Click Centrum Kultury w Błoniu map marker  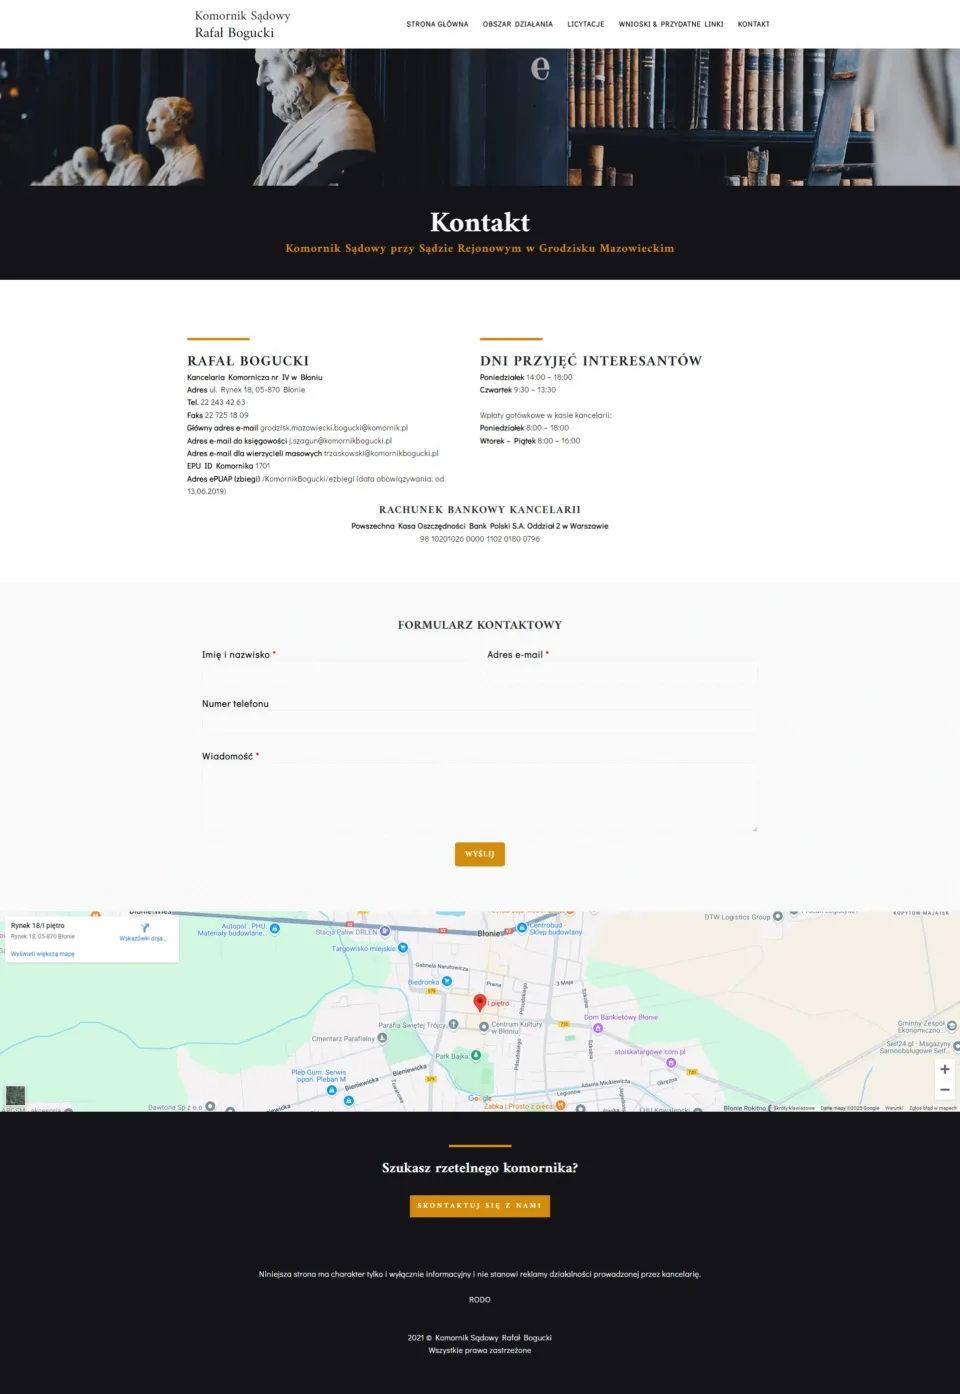click(484, 1026)
